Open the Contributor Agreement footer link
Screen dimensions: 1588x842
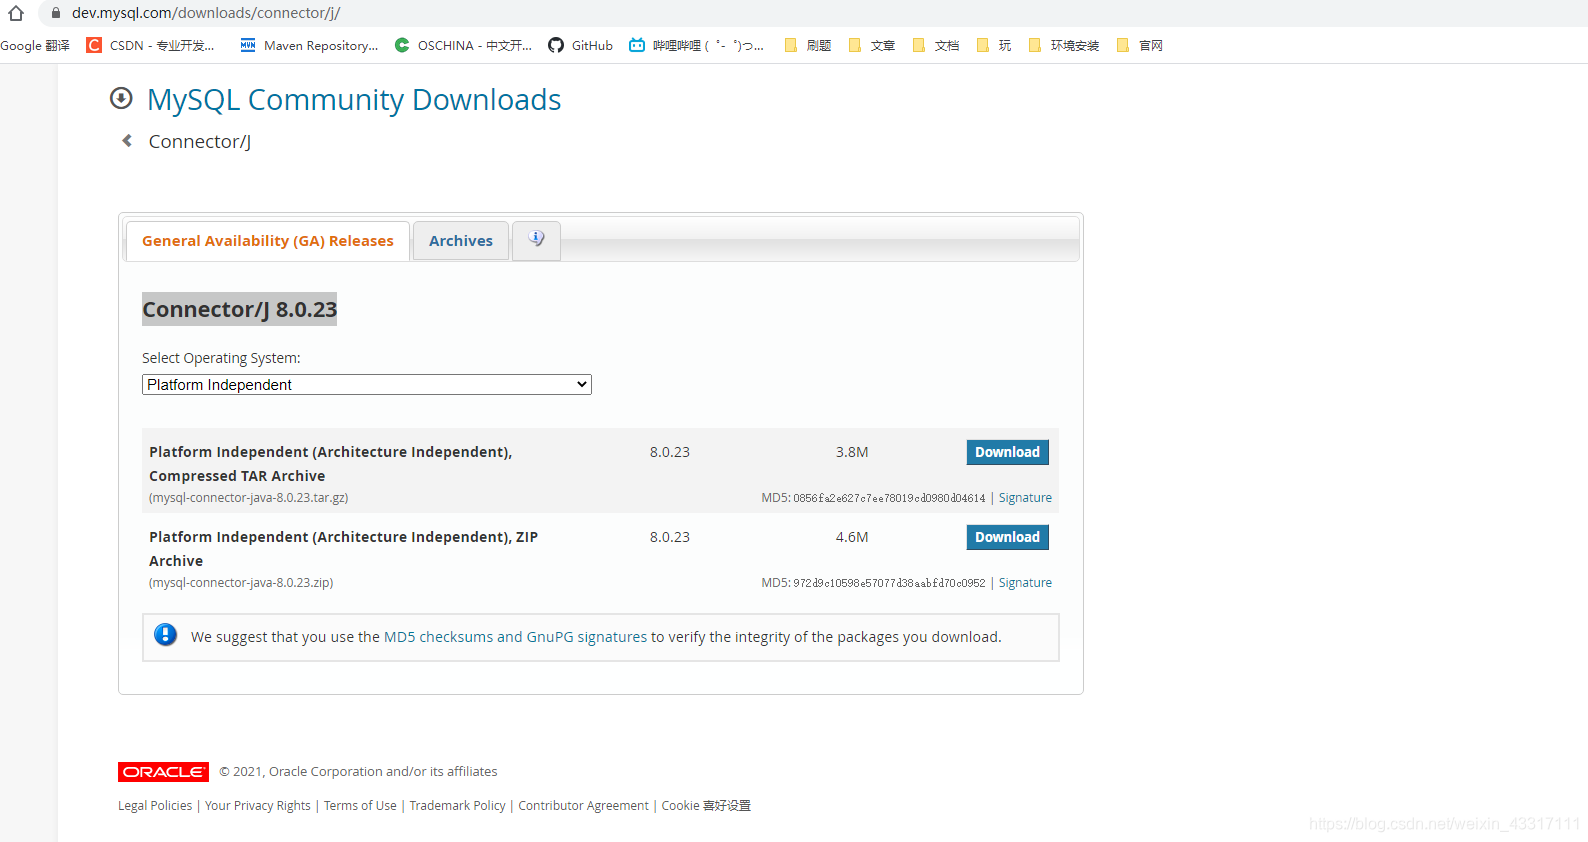coord(583,806)
